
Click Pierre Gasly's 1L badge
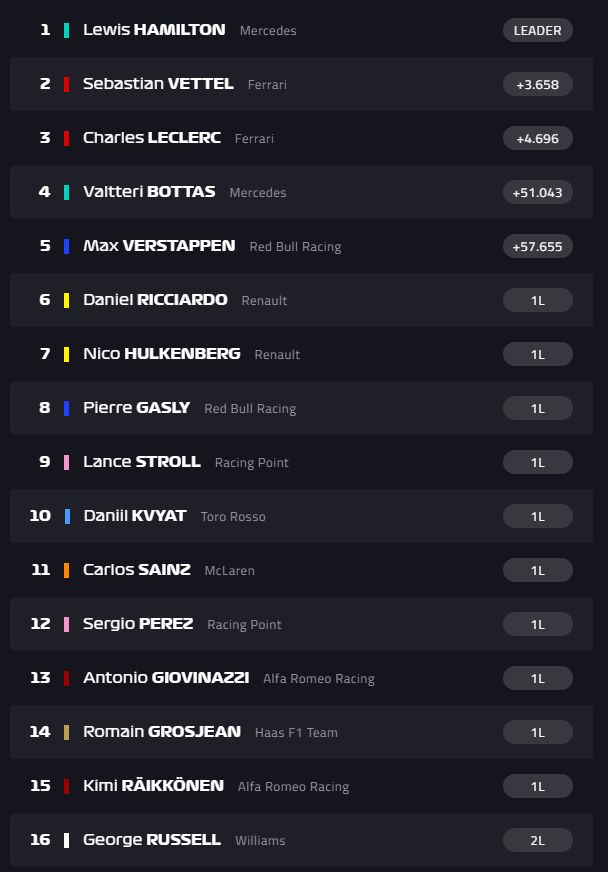click(537, 408)
